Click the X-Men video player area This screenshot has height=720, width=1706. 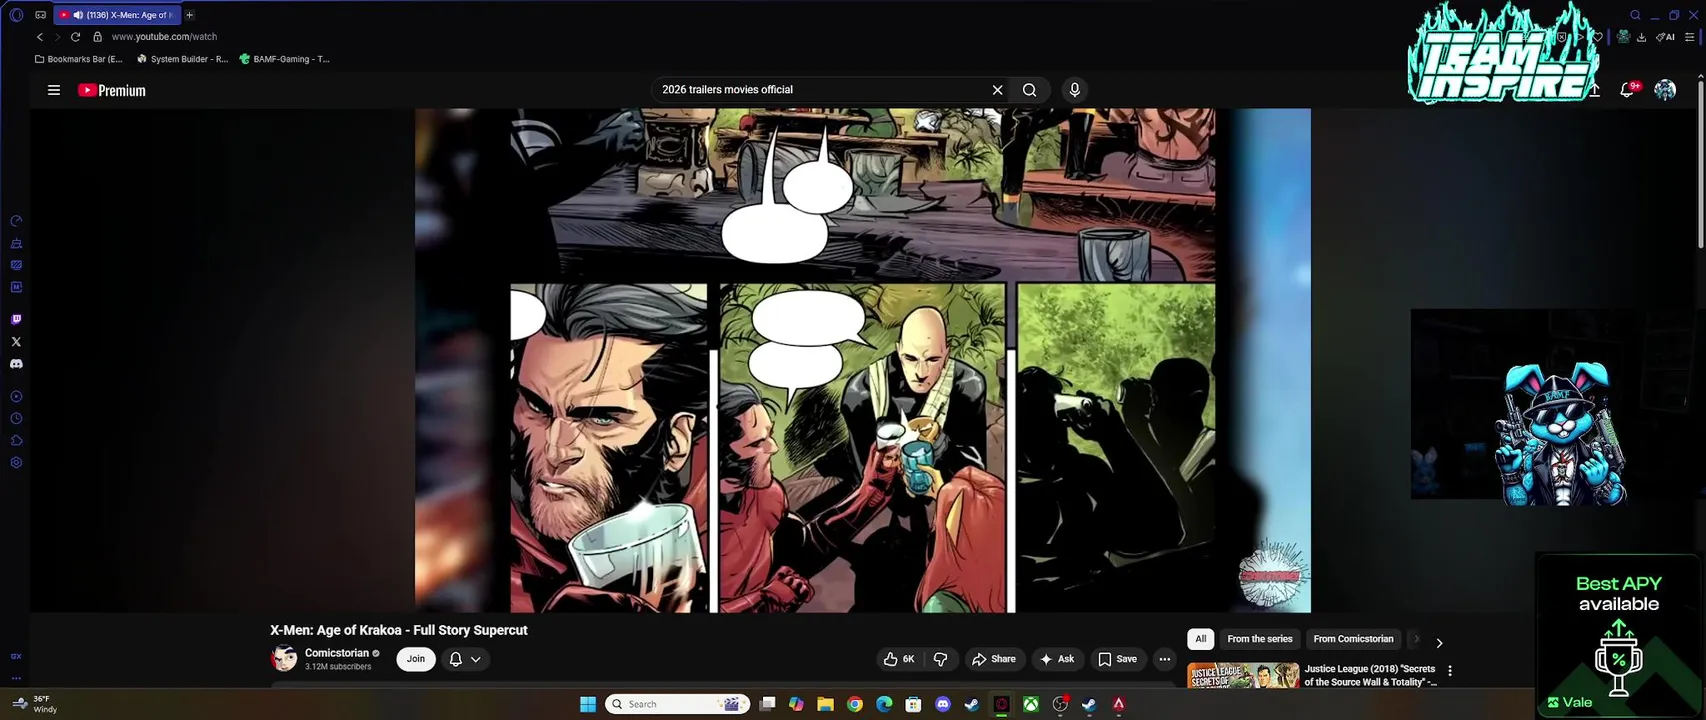pyautogui.click(x=863, y=360)
